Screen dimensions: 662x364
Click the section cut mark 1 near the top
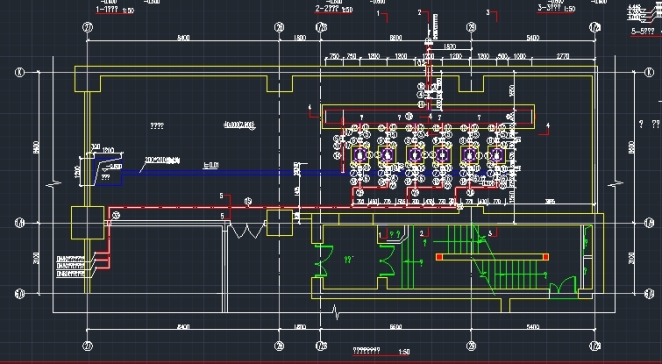pyautogui.click(x=383, y=16)
